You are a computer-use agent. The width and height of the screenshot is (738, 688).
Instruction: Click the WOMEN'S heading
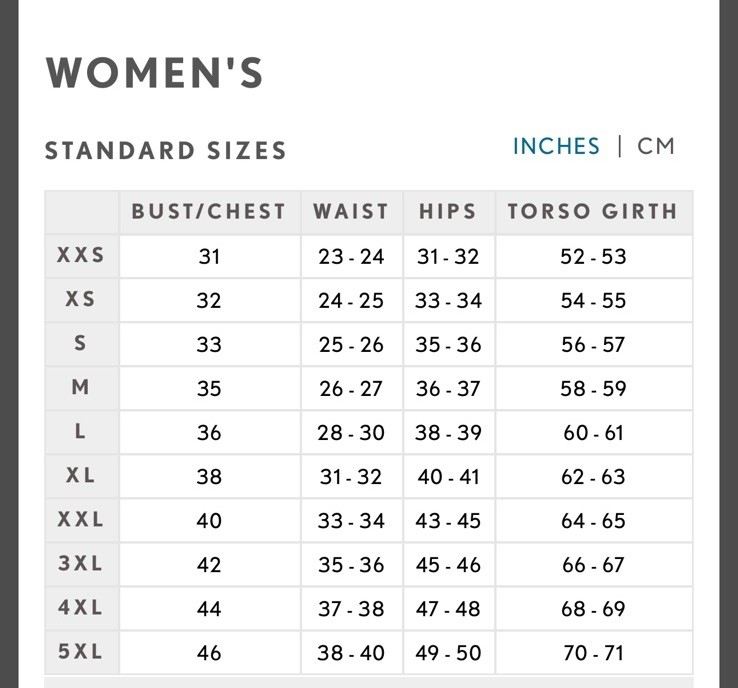tap(154, 73)
